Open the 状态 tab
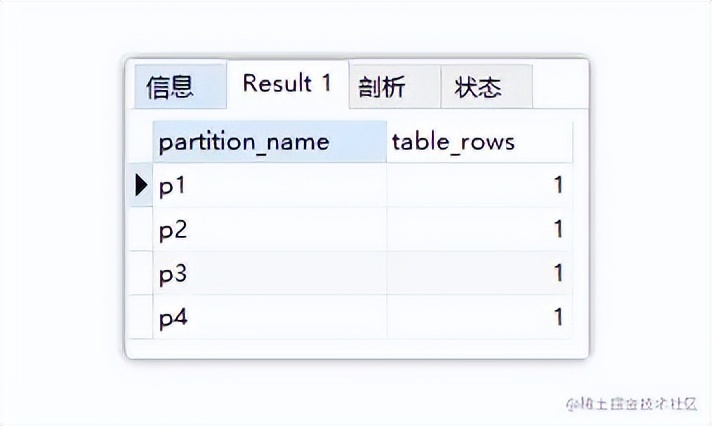The image size is (712, 426). 487,86
